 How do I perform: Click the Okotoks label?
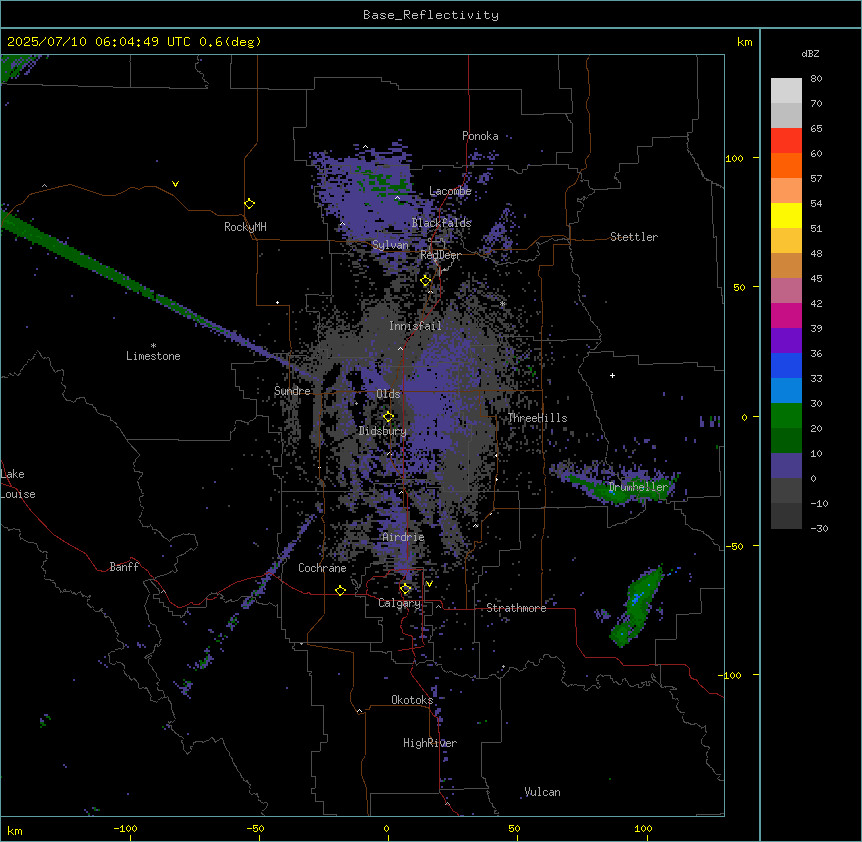(x=412, y=700)
